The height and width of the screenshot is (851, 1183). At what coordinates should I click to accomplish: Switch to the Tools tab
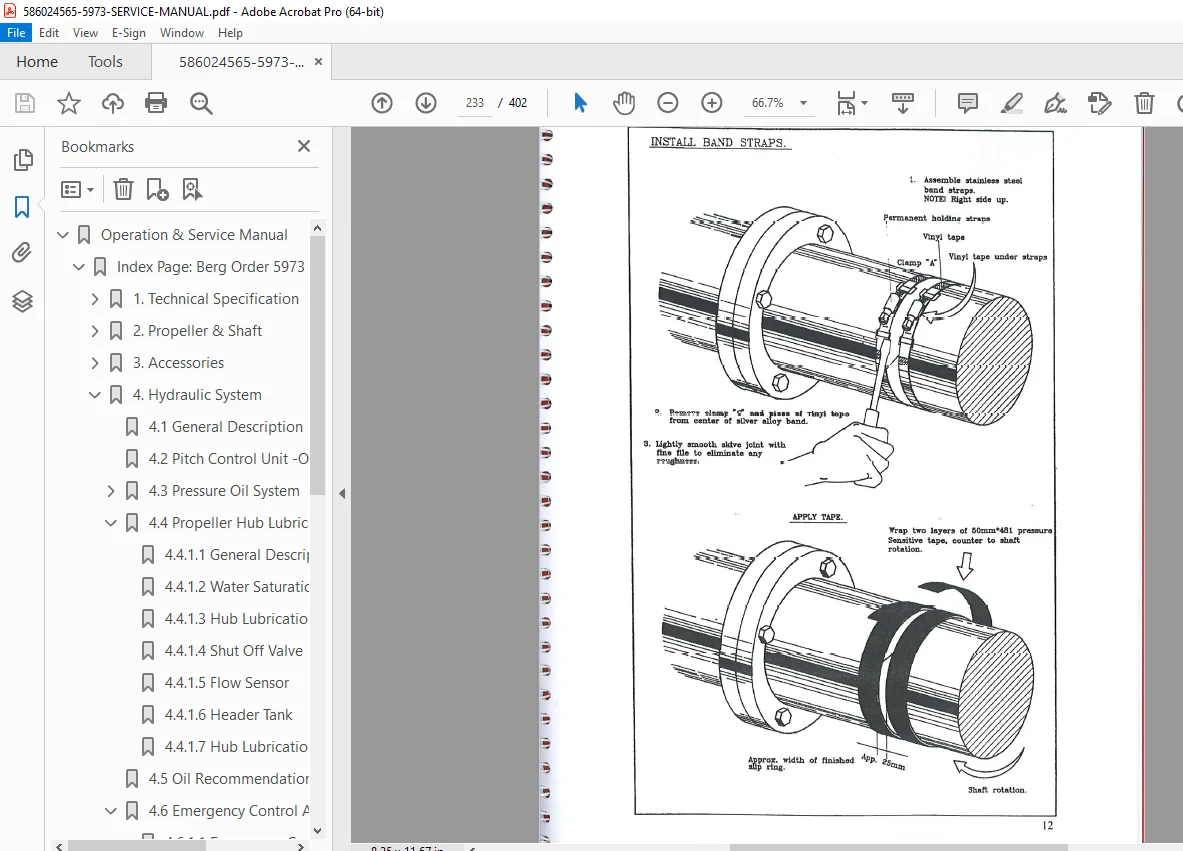pyautogui.click(x=105, y=62)
